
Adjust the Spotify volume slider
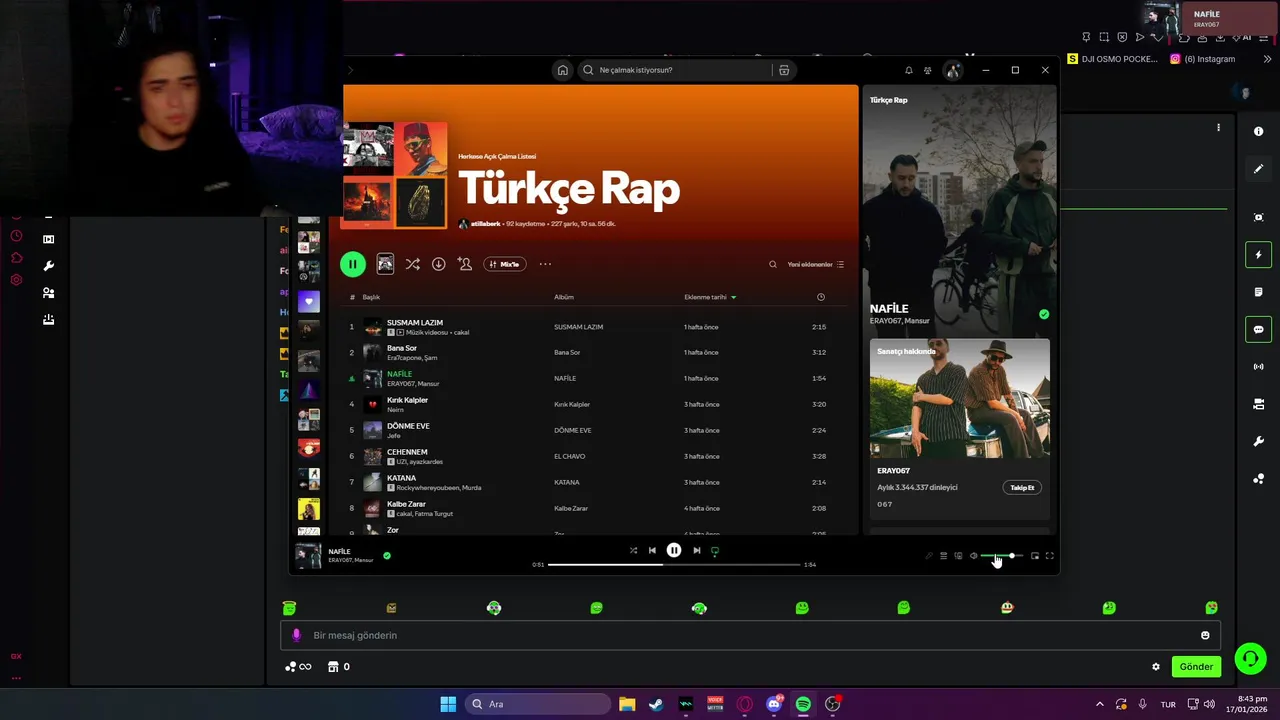(x=1002, y=556)
